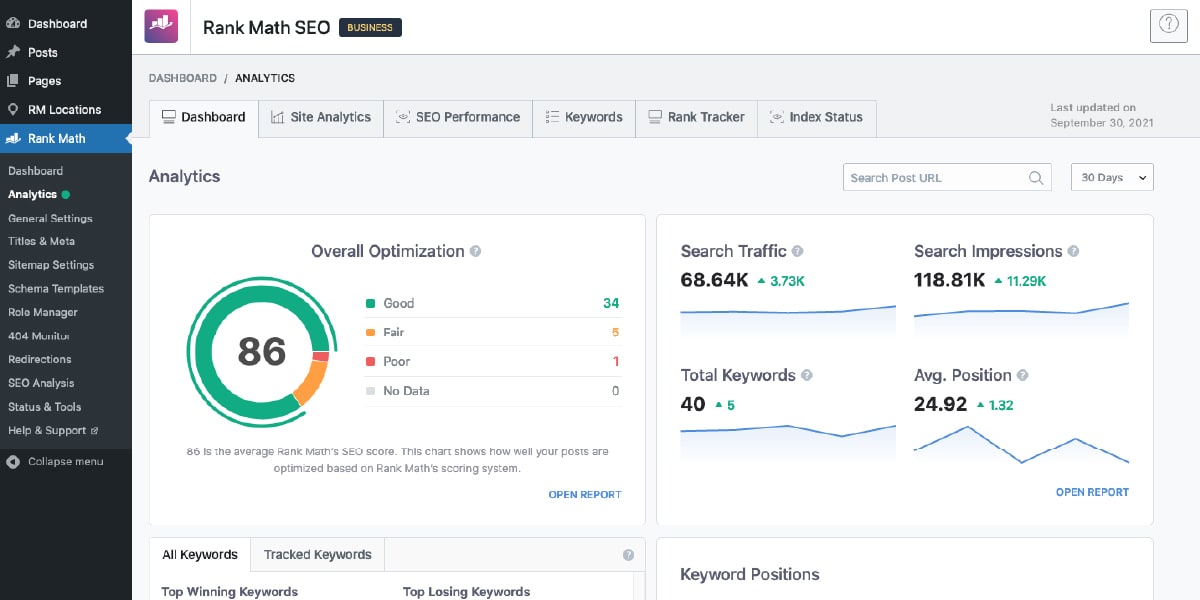1200x600 pixels.
Task: Open SEO Analysis submenu item
Action: pyautogui.click(x=41, y=383)
